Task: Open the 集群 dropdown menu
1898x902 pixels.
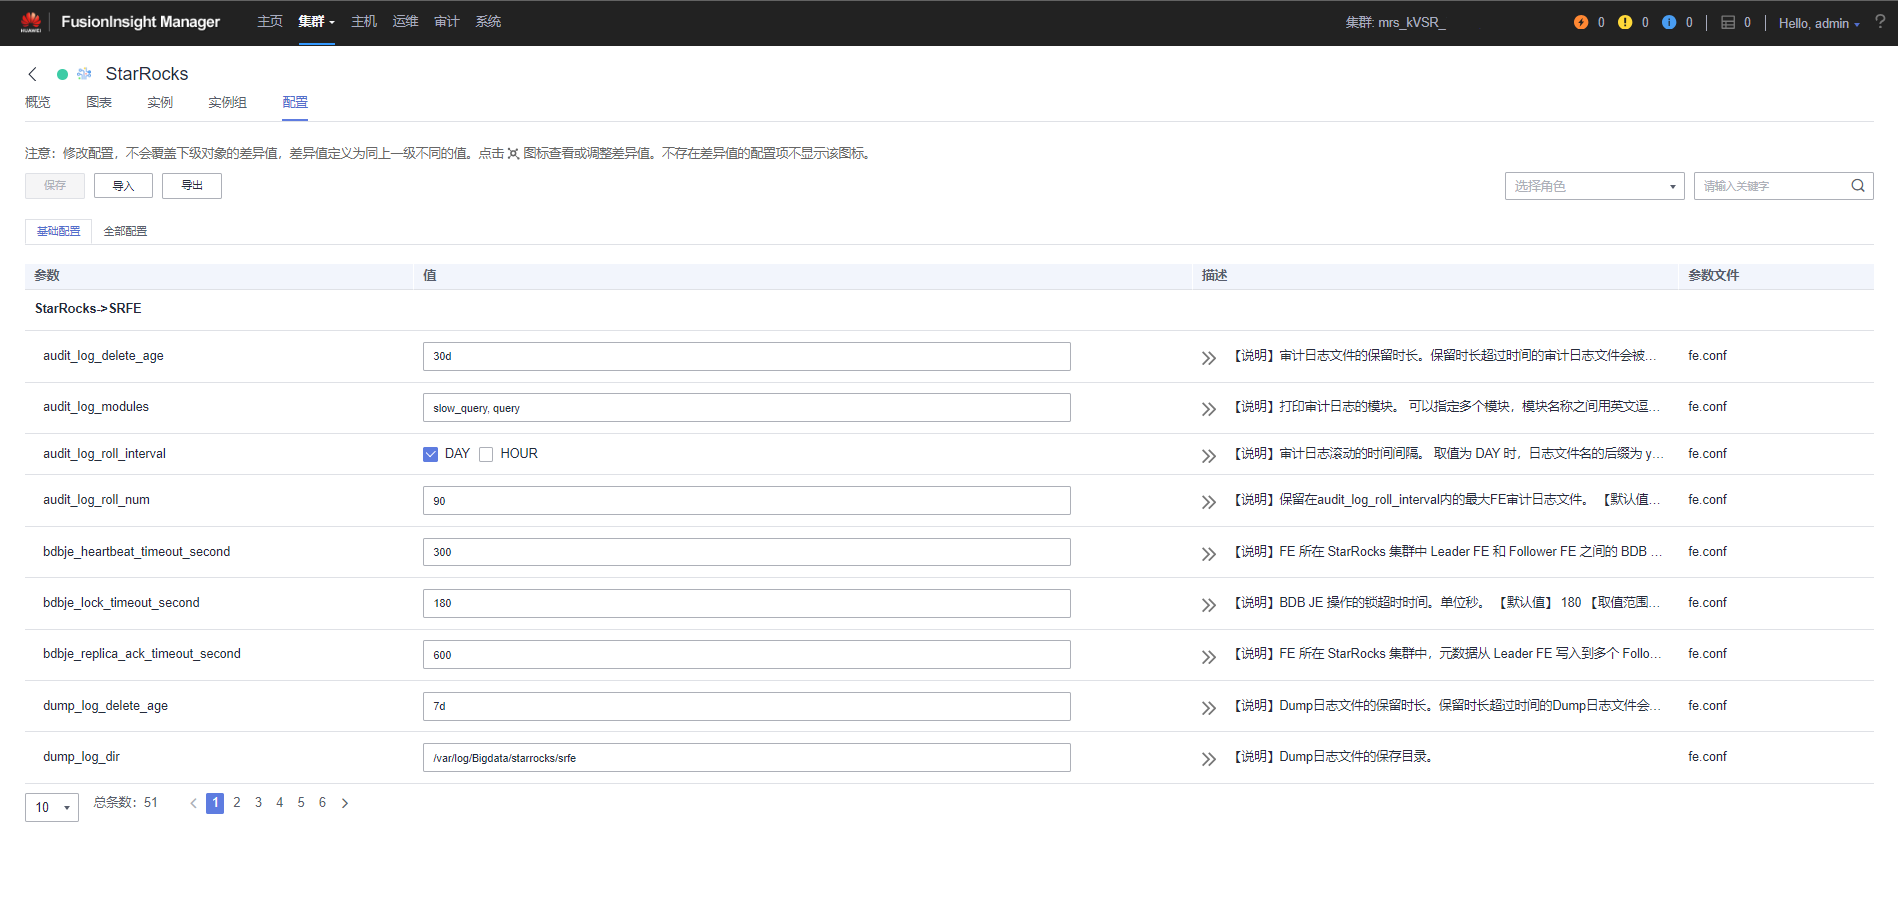Action: point(316,22)
